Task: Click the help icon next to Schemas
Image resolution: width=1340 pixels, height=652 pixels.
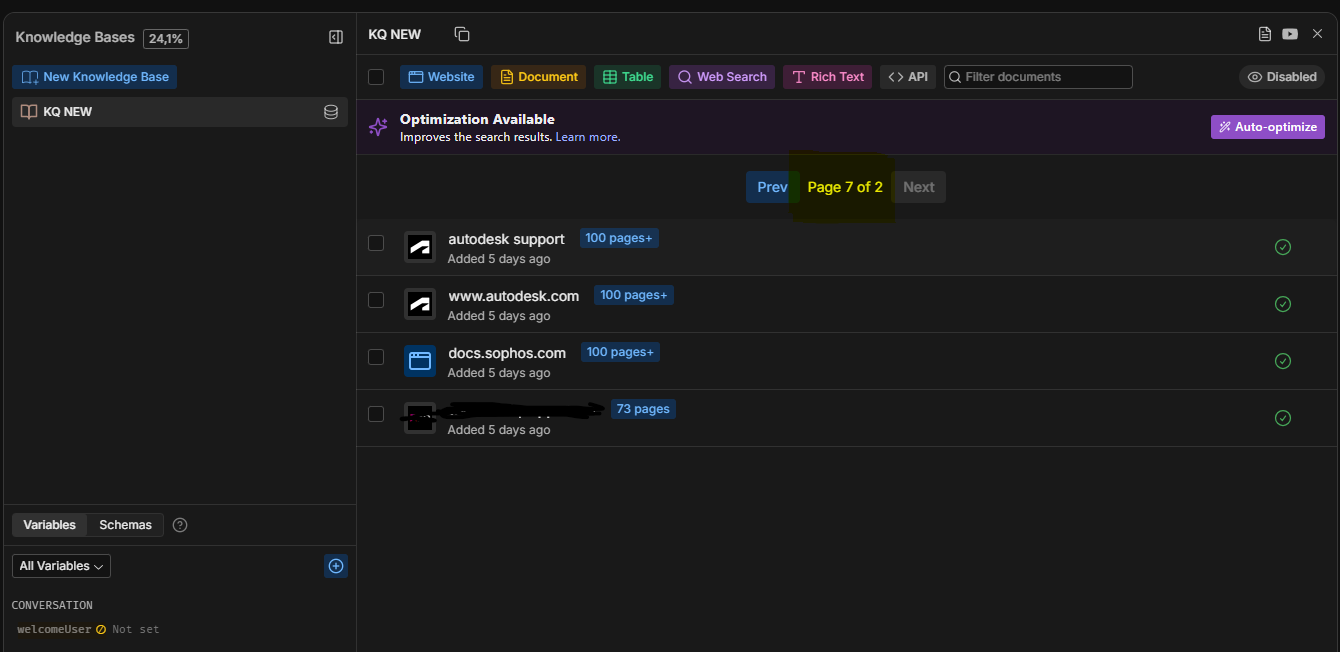Action: point(180,525)
